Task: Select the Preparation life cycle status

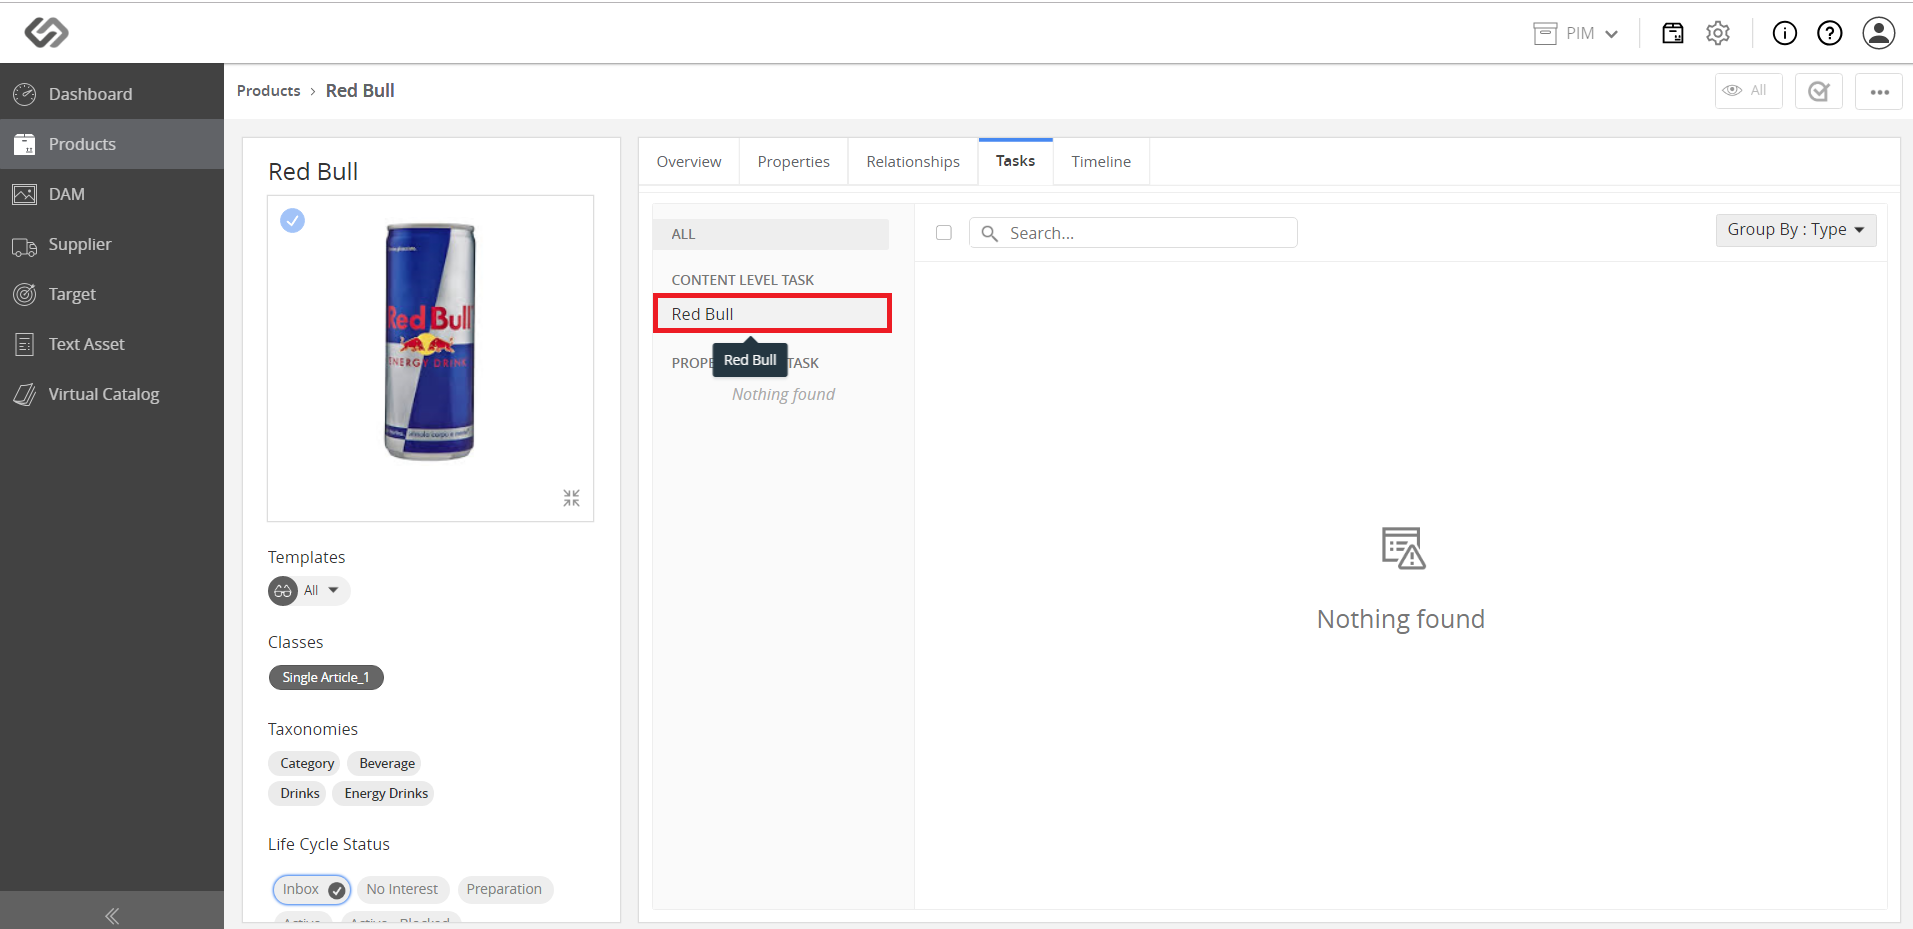Action: 504,889
